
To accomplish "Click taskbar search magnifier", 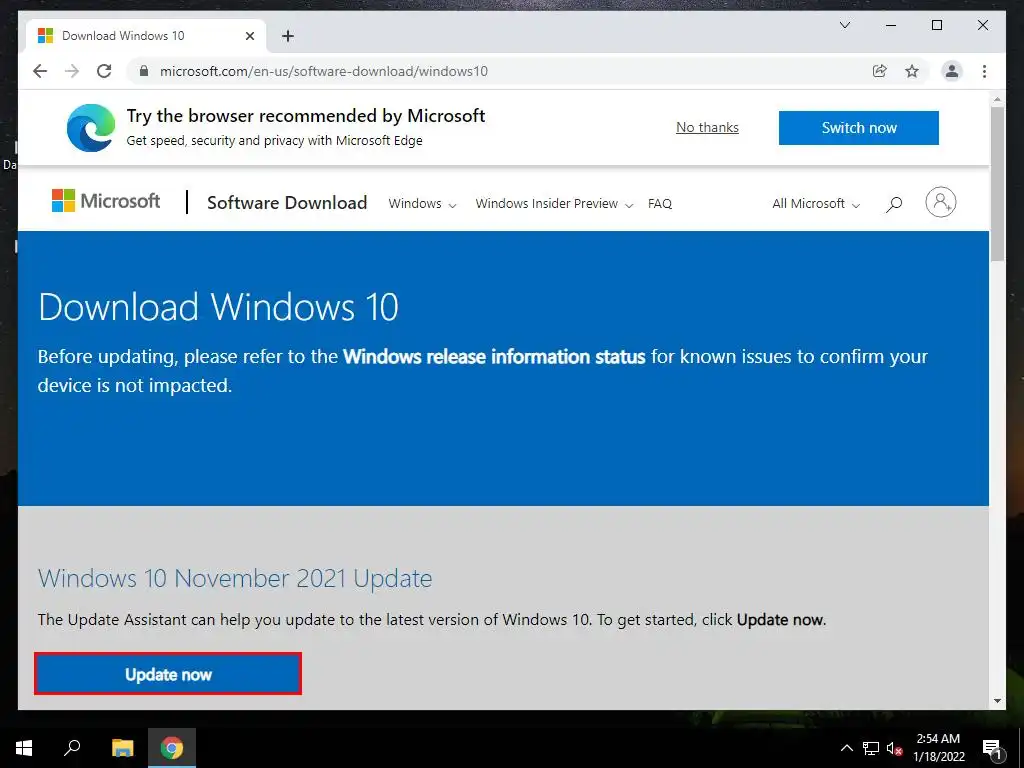I will click(72, 748).
